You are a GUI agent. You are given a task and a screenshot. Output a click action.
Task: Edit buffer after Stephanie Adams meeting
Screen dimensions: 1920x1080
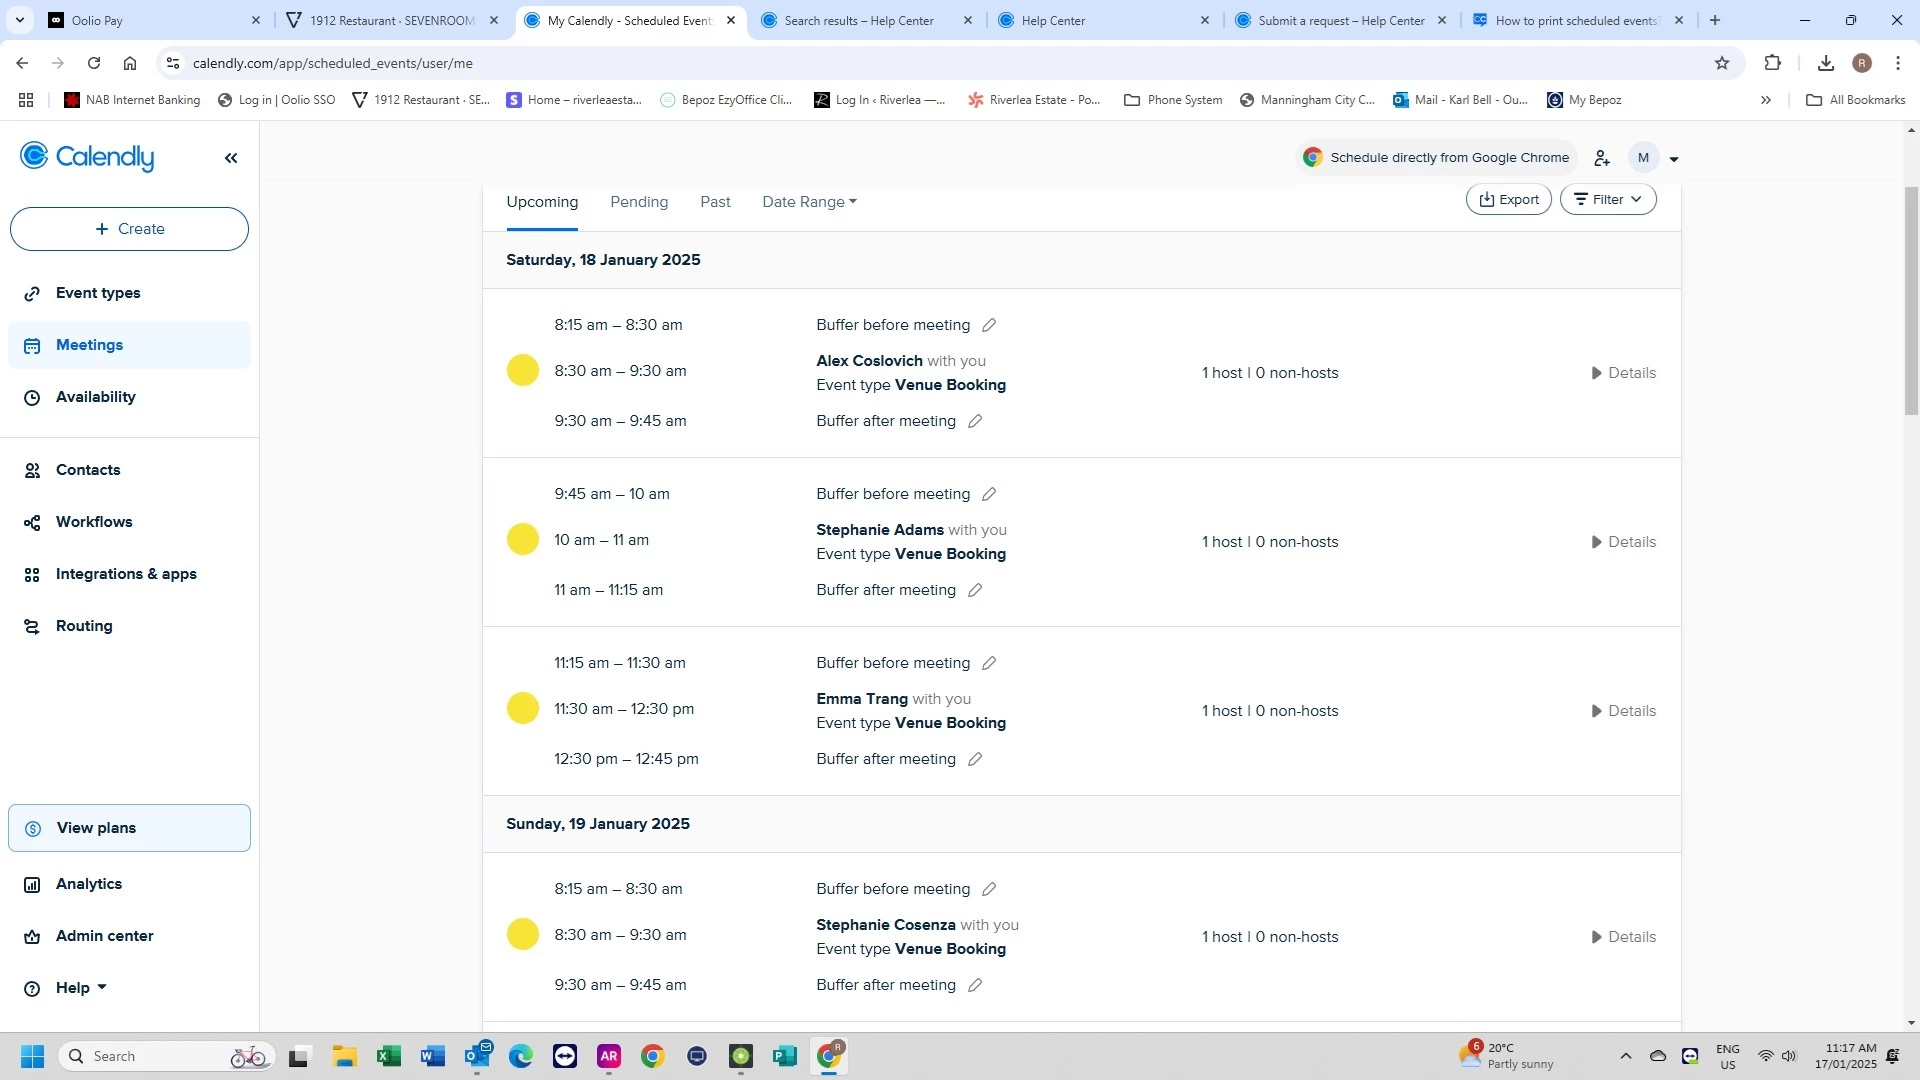click(x=975, y=590)
